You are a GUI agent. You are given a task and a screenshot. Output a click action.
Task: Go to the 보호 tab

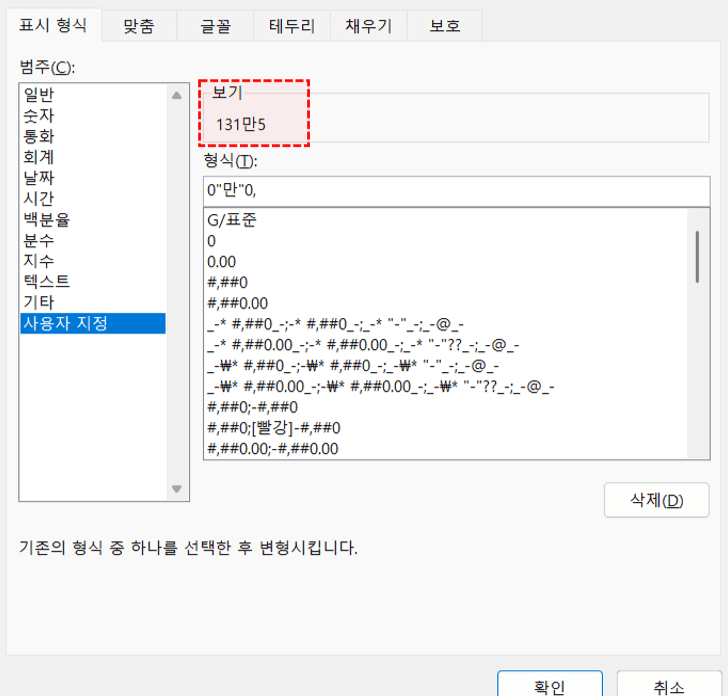(x=444, y=26)
